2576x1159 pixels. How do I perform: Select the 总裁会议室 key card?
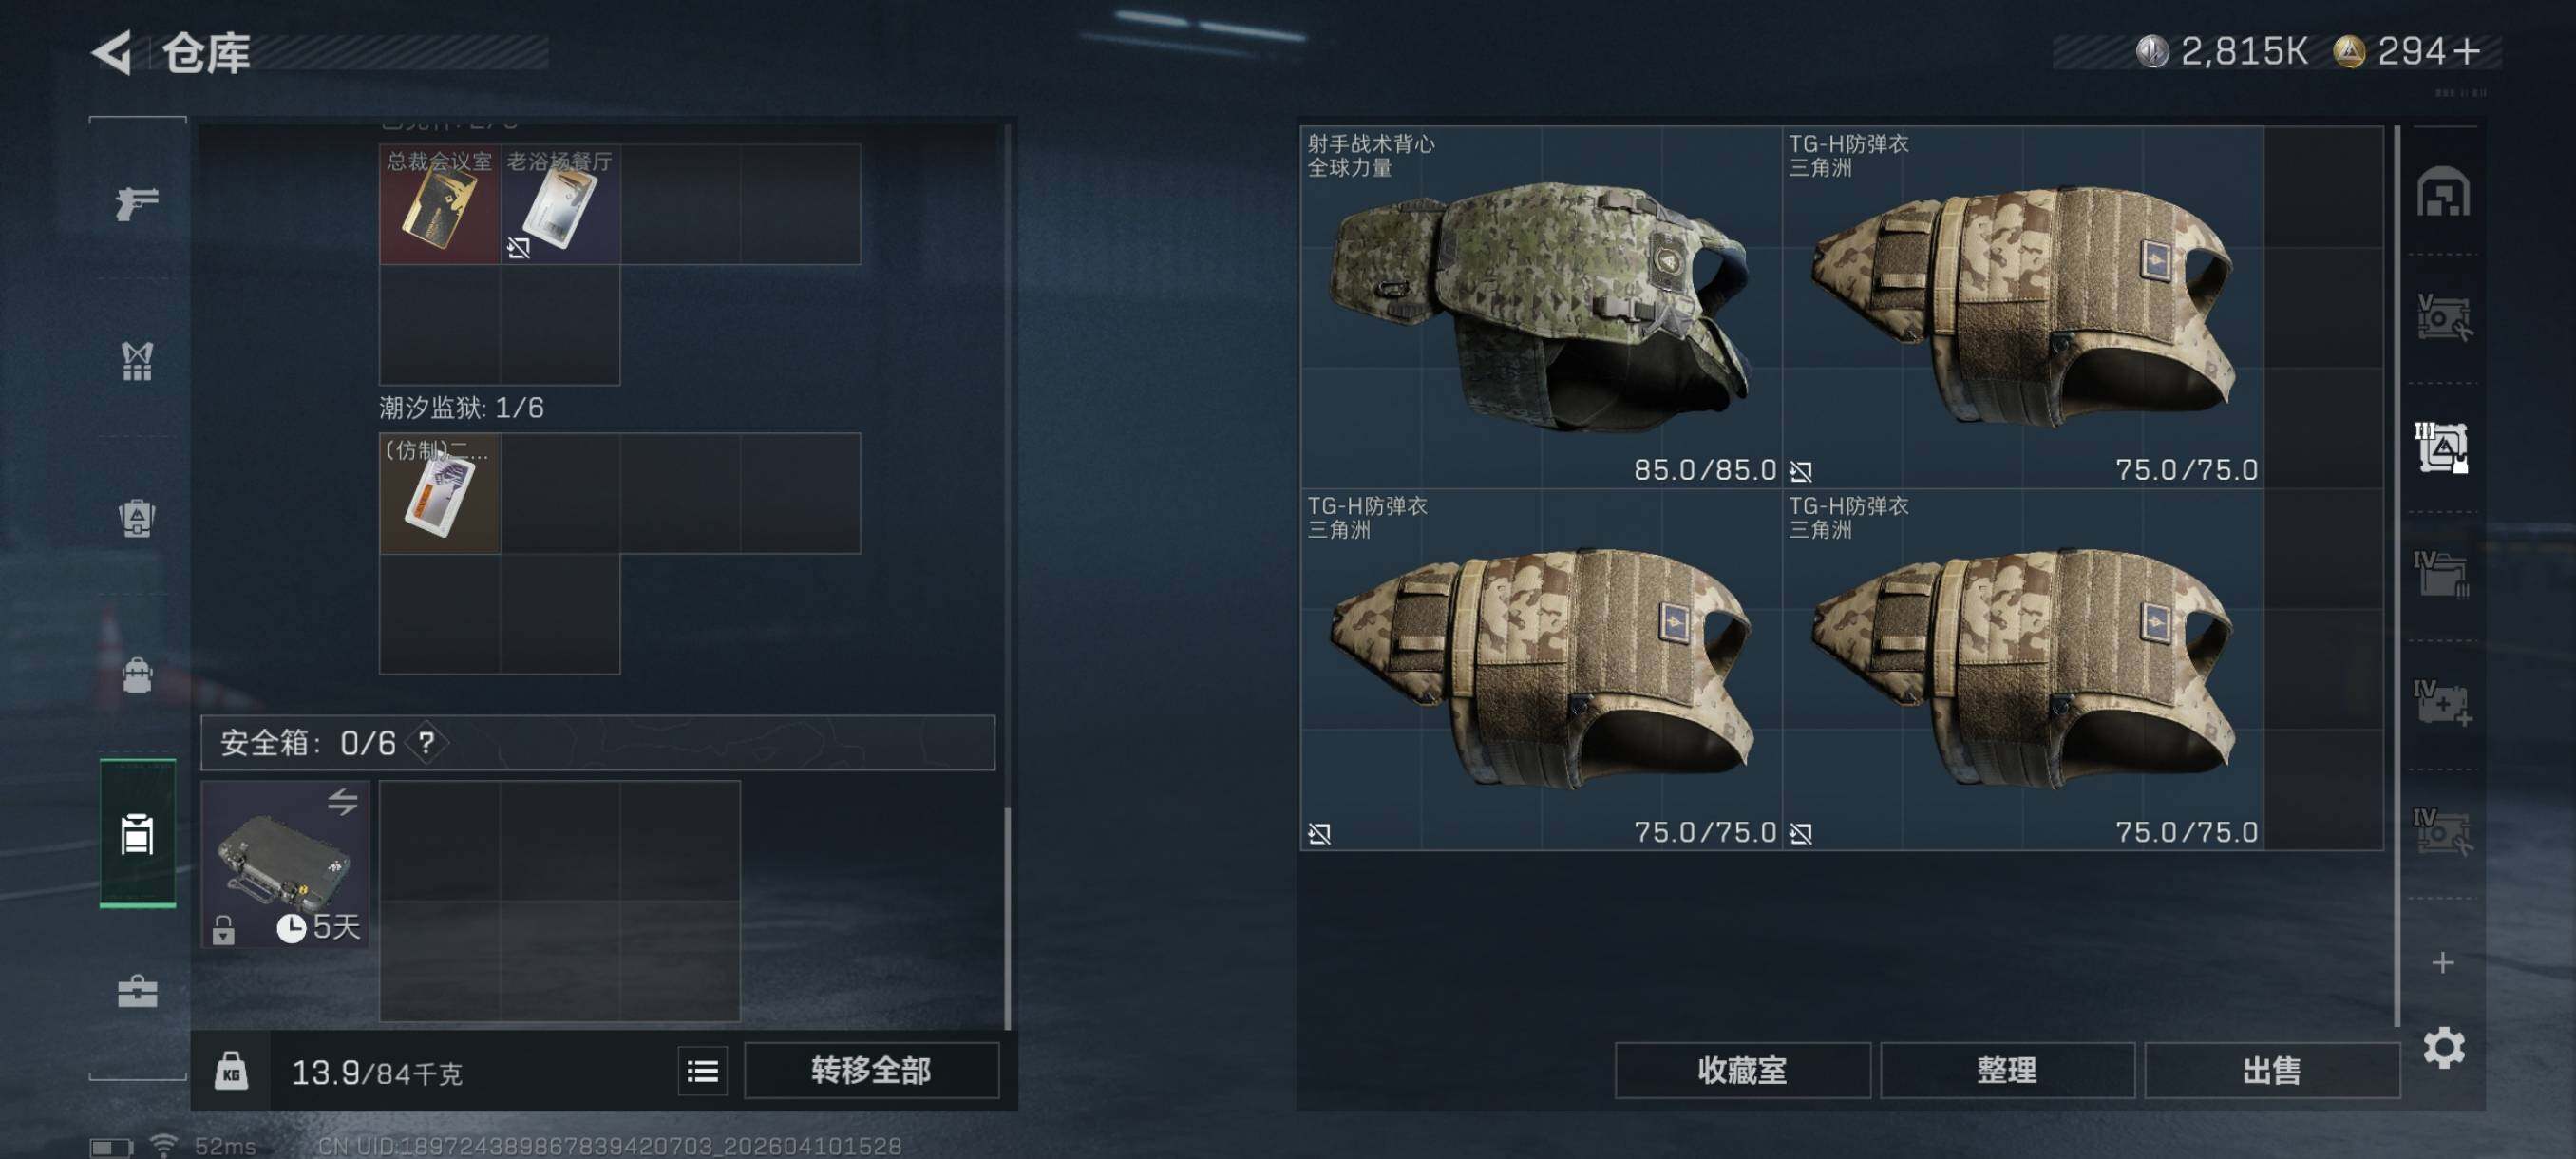439,204
